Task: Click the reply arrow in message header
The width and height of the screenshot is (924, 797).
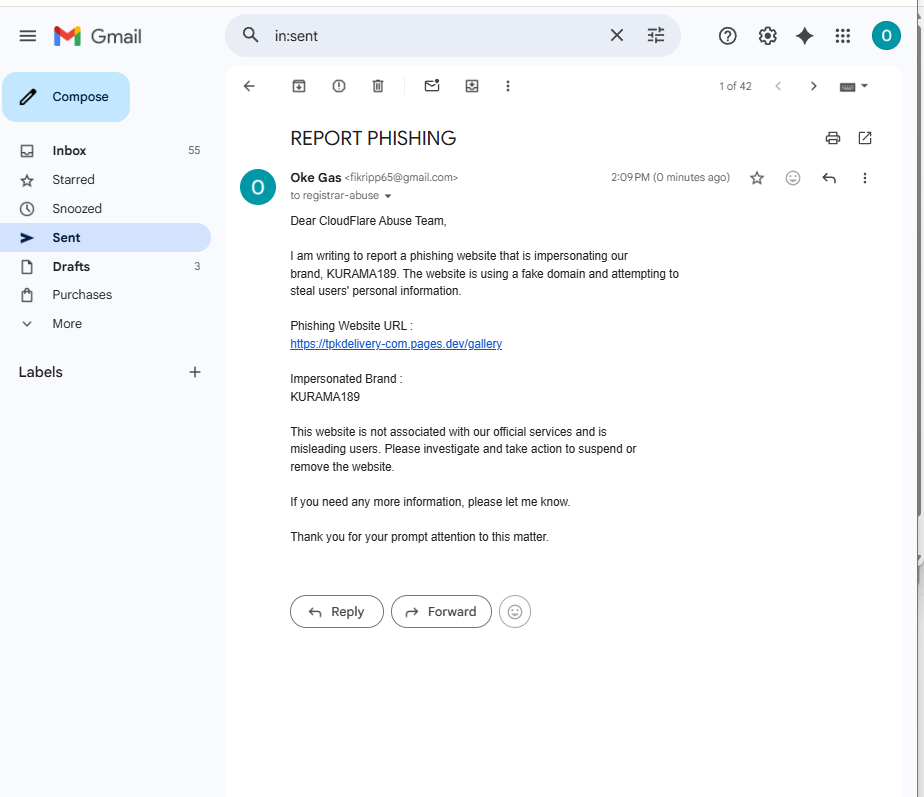Action: [x=829, y=178]
